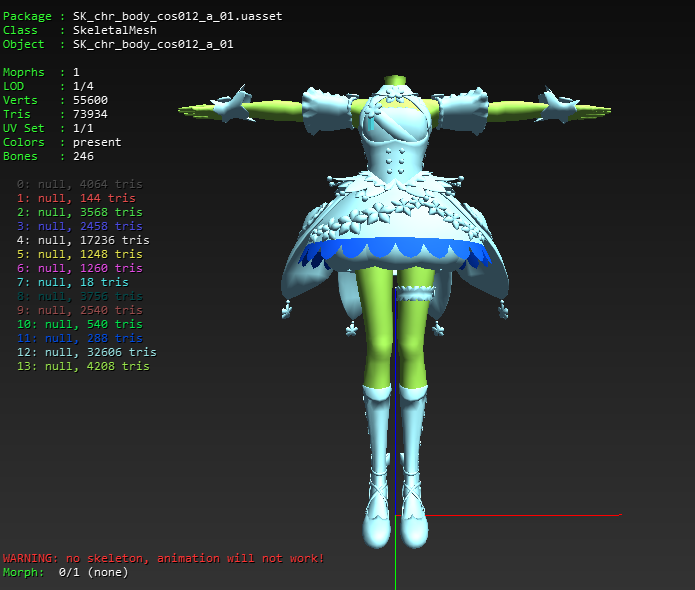Image resolution: width=695 pixels, height=590 pixels.
Task: Click the SkeletalMesh class value
Action: [x=114, y=30]
